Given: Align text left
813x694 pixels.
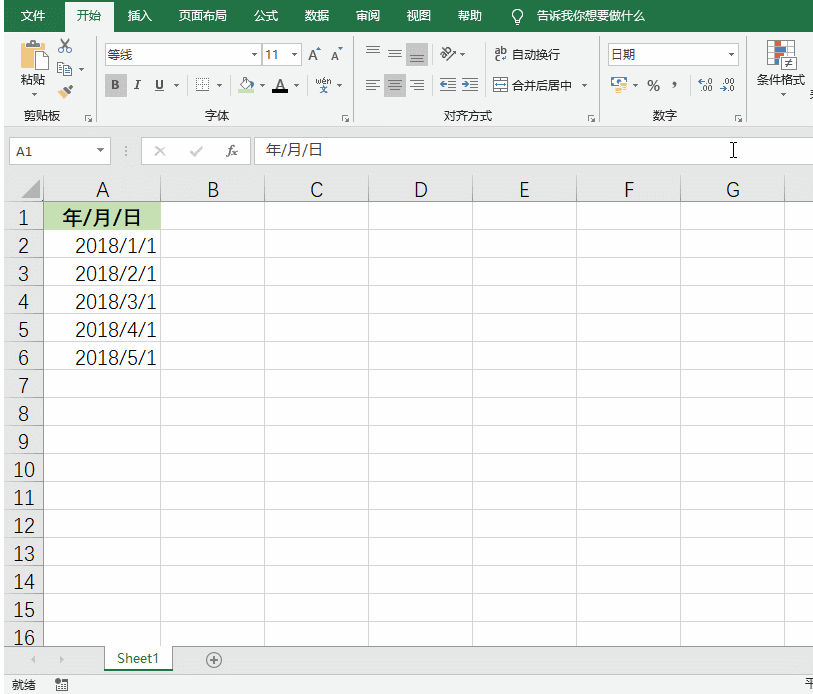Looking at the screenshot, I should [x=373, y=85].
